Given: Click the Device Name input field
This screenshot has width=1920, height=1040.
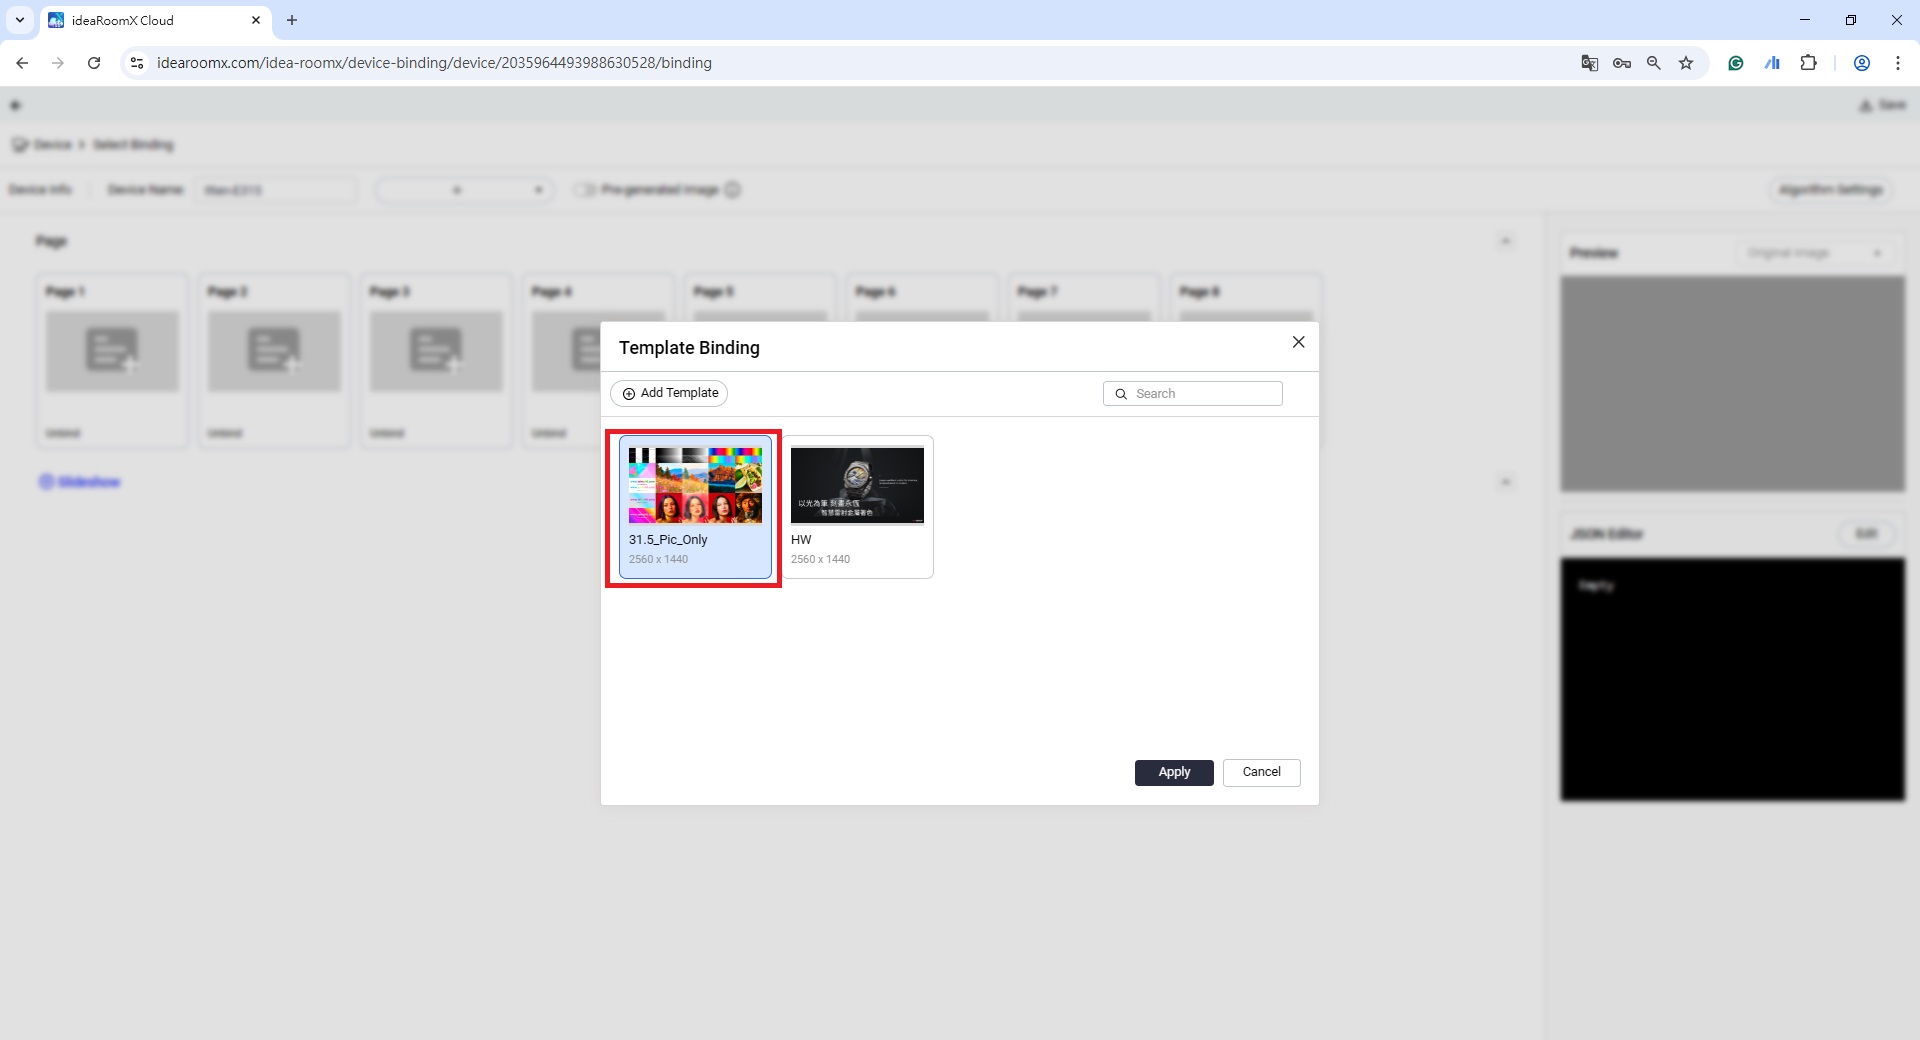Looking at the screenshot, I should 276,190.
